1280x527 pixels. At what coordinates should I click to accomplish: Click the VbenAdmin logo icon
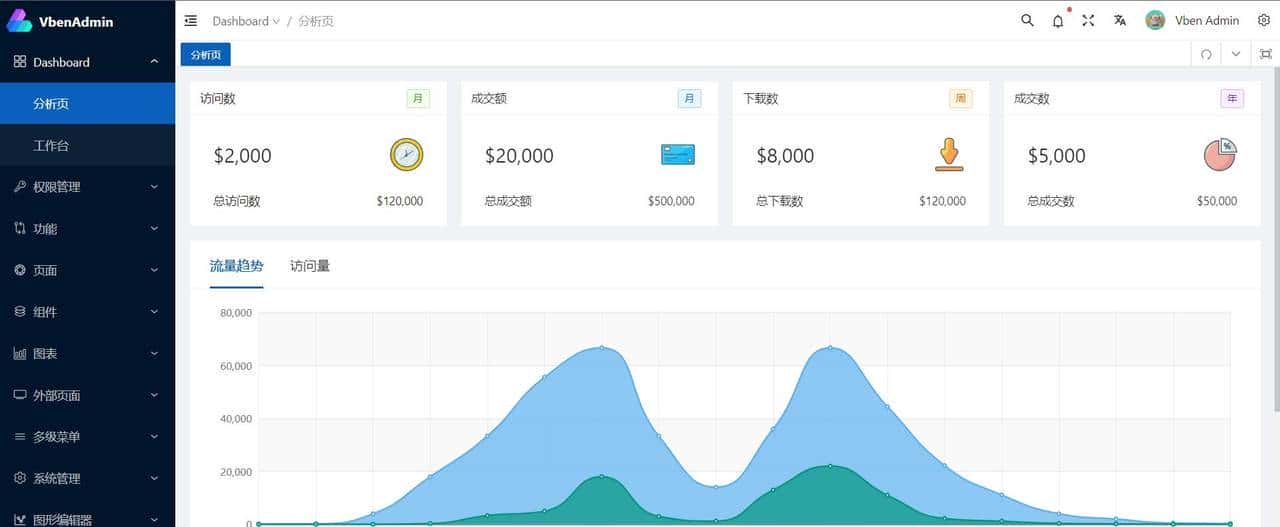(19, 20)
